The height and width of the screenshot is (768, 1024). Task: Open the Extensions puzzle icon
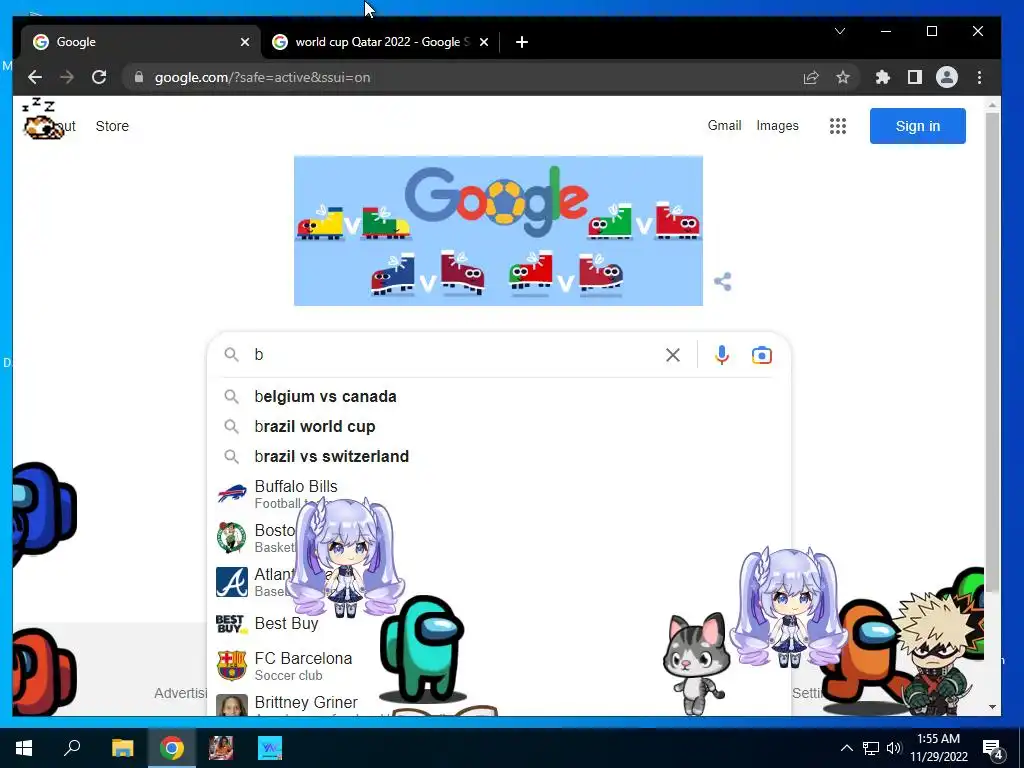tap(882, 77)
